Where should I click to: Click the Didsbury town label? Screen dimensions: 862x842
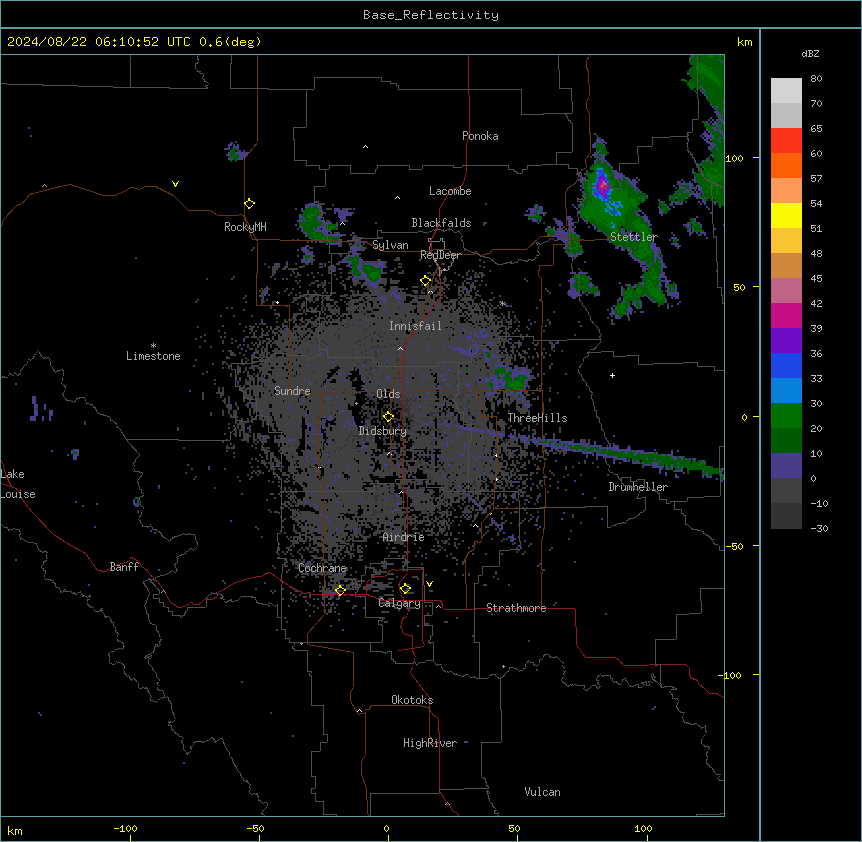point(383,431)
